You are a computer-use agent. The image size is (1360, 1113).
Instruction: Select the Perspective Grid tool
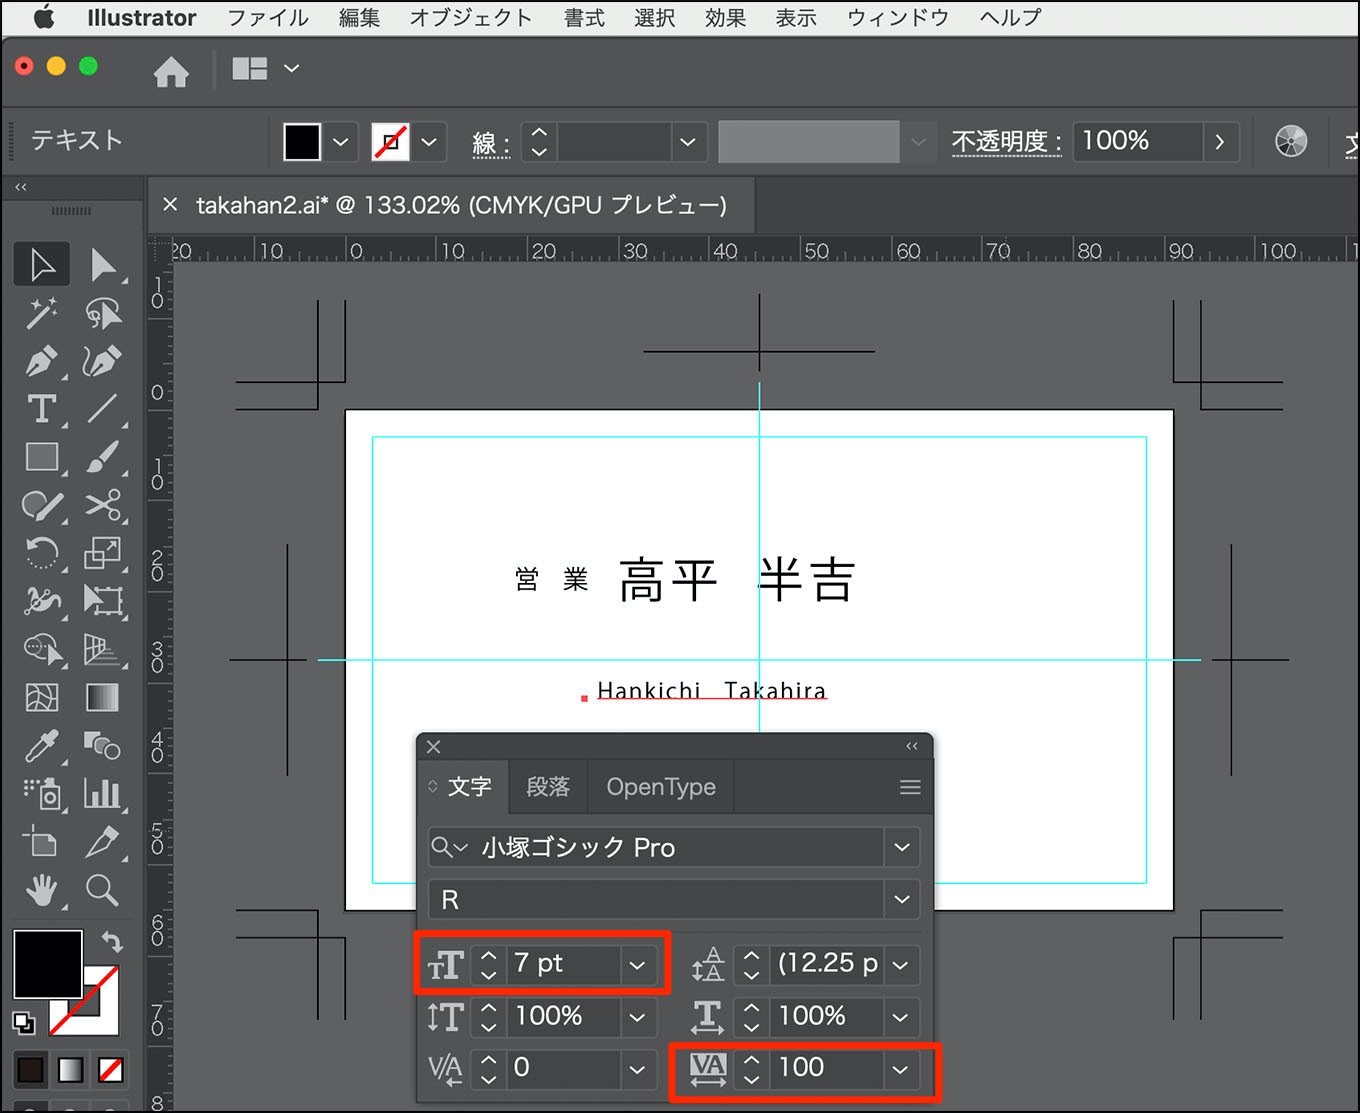point(102,649)
